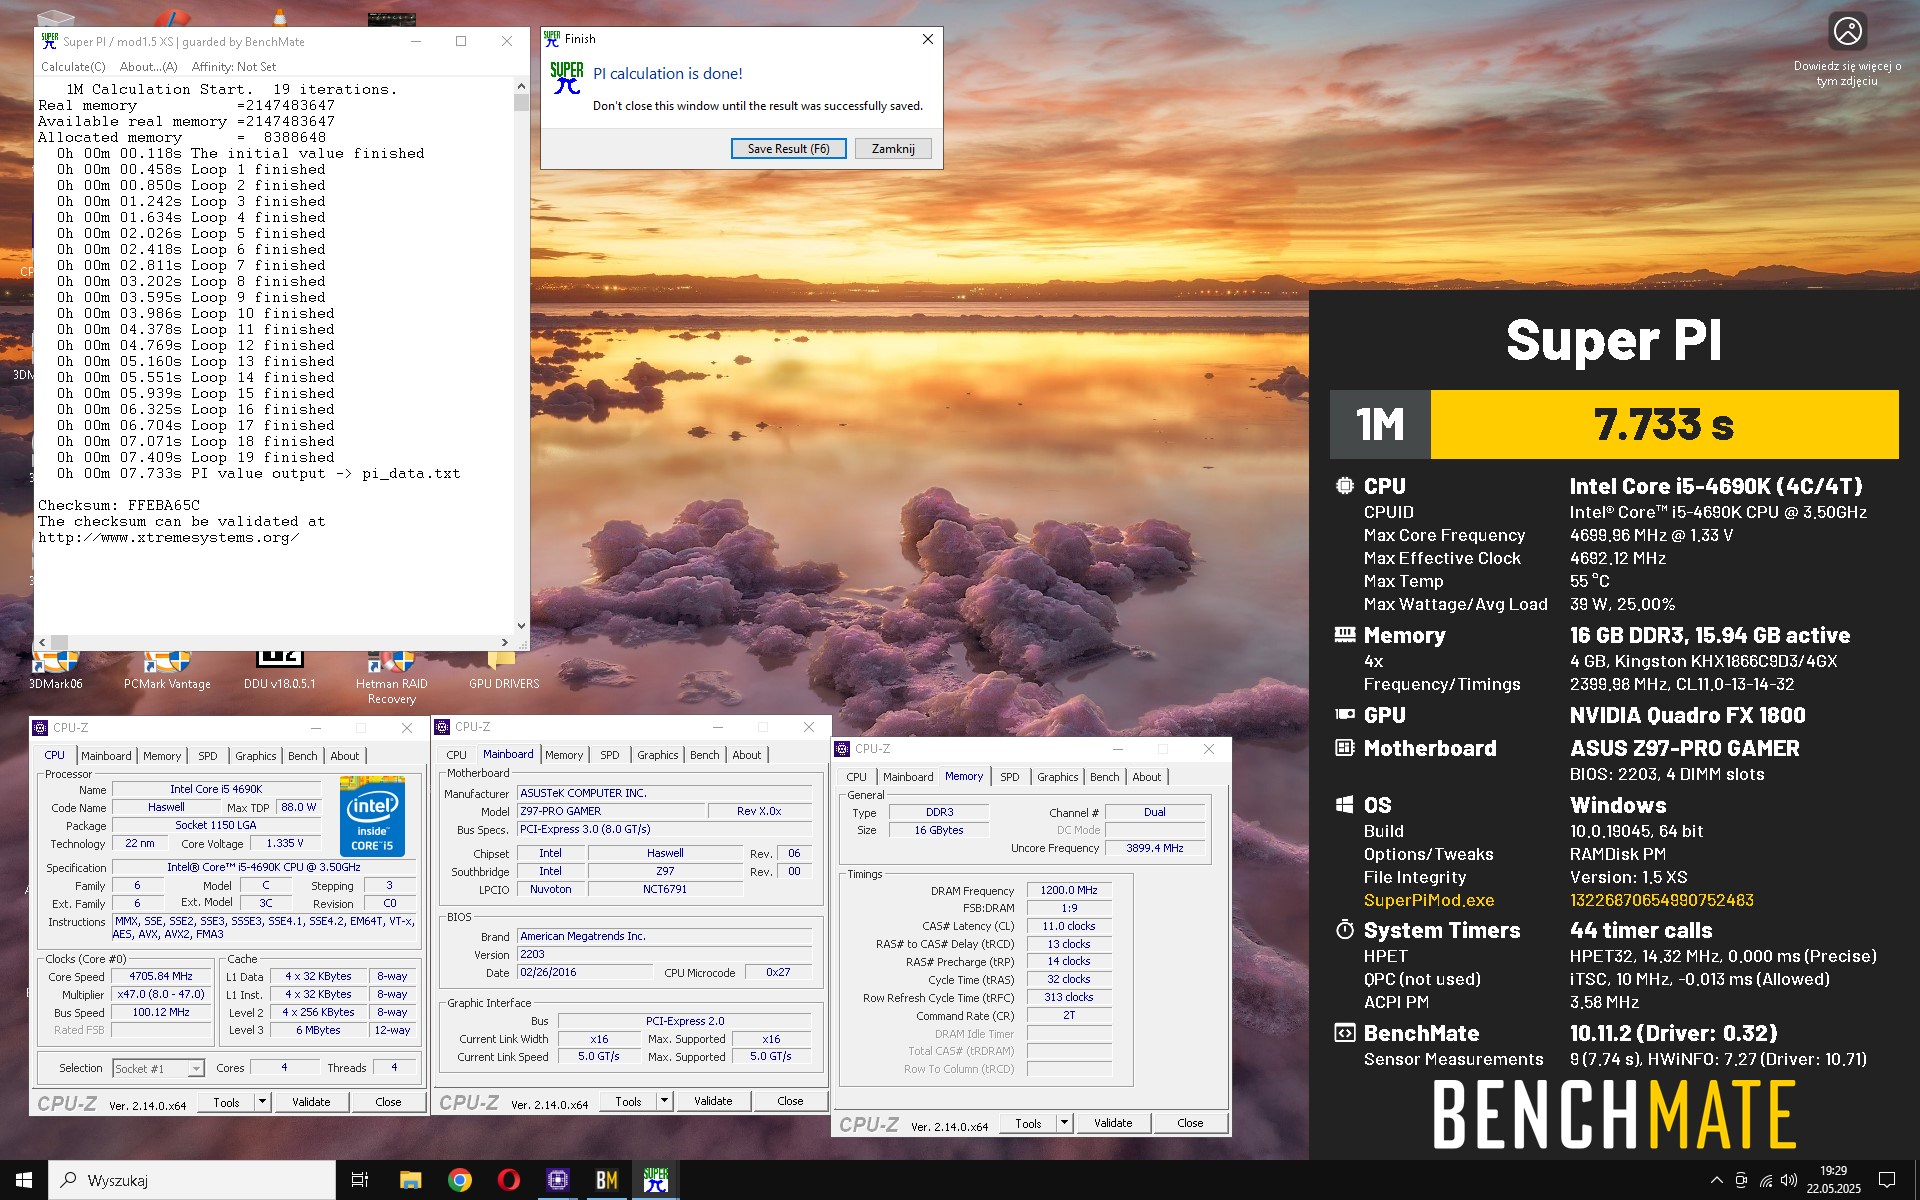Image resolution: width=1920 pixels, height=1200 pixels.
Task: Click BIOS Version field 2203
Action: [x=665, y=954]
